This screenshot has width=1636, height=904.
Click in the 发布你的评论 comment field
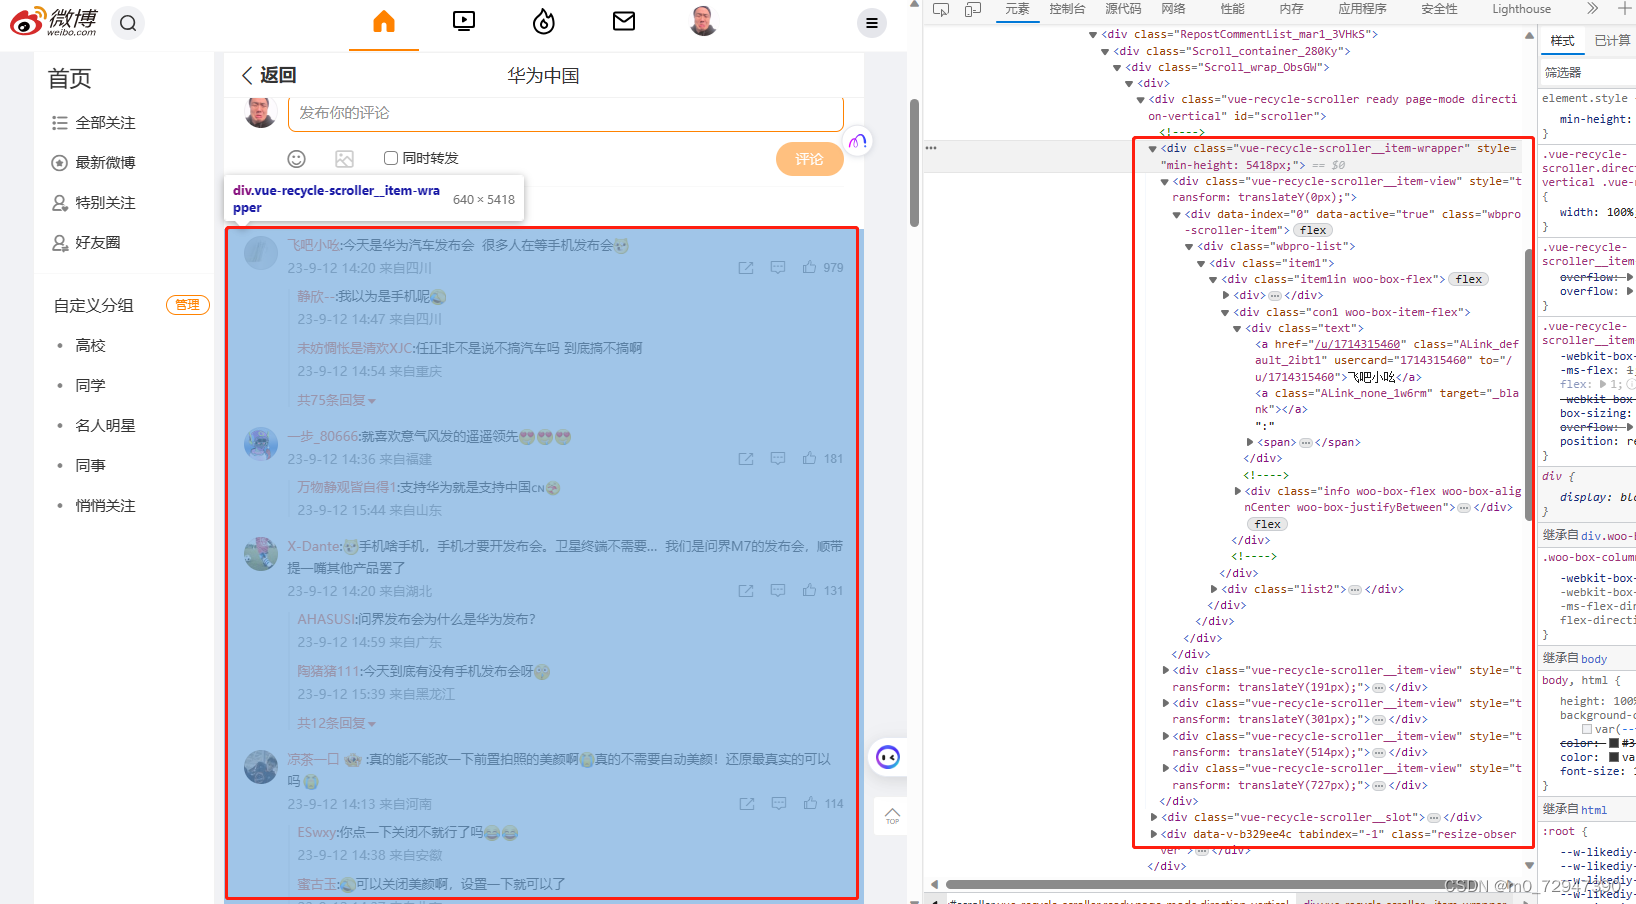coord(565,113)
